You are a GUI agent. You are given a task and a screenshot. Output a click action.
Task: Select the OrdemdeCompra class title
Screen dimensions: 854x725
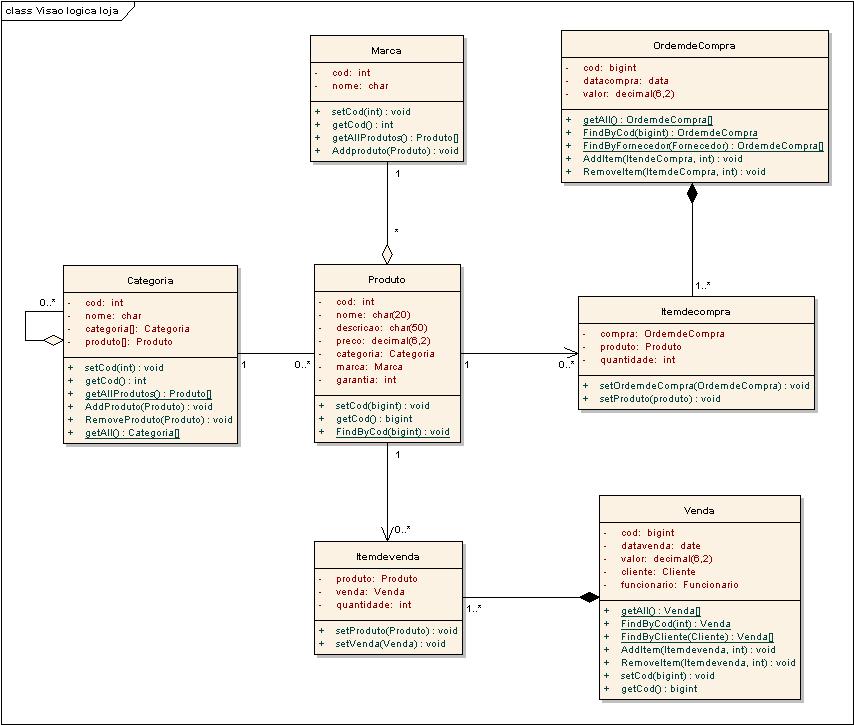(x=694, y=46)
